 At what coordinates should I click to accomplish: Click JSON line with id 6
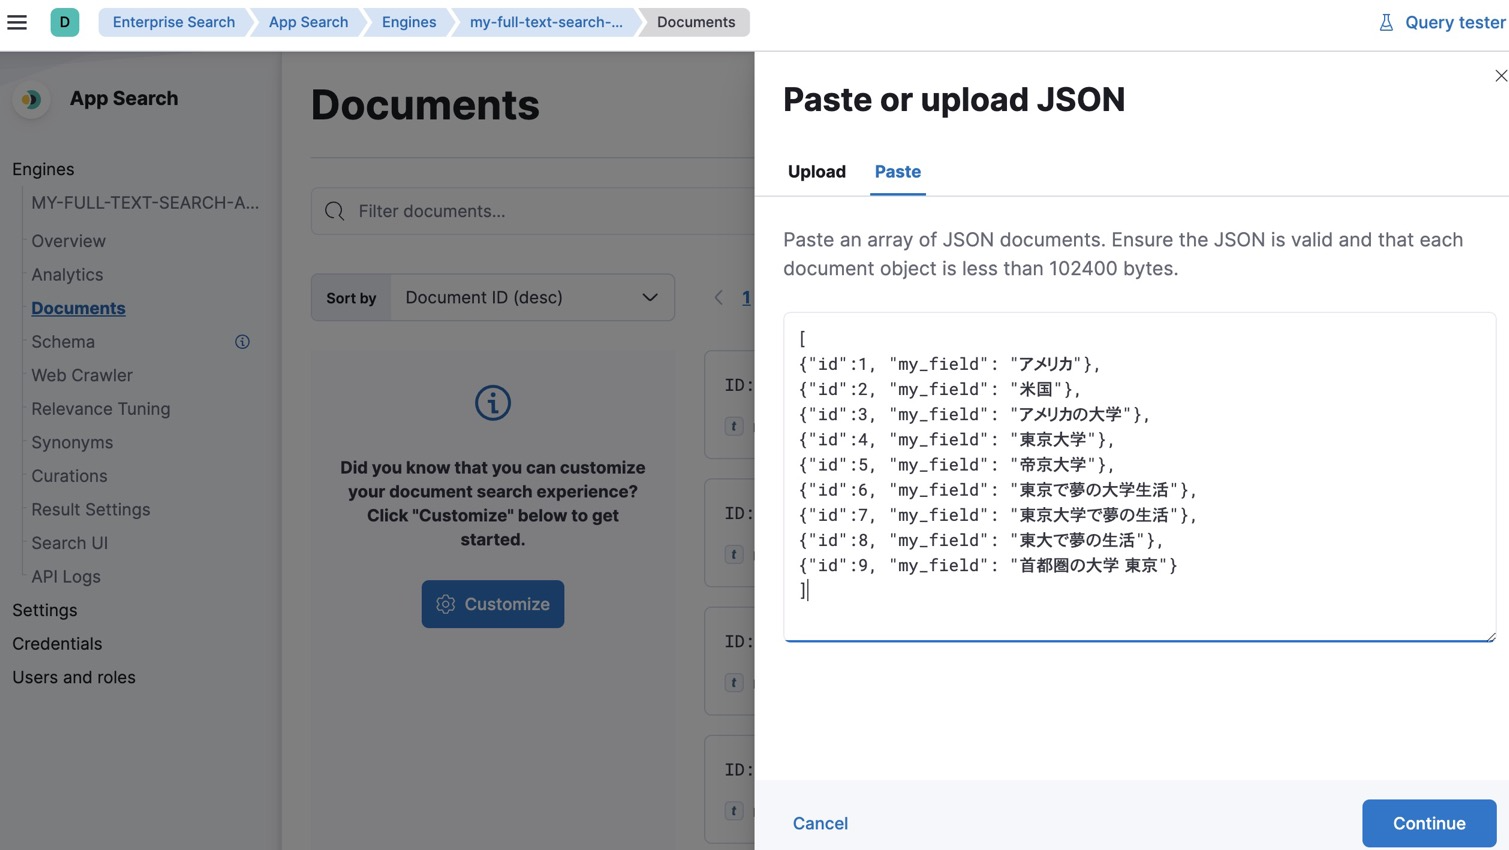click(998, 490)
